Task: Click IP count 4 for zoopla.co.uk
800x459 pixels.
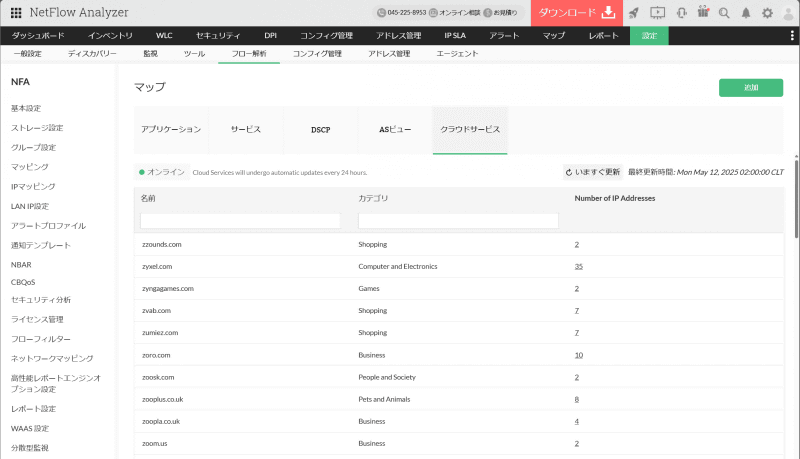Action: [x=577, y=421]
